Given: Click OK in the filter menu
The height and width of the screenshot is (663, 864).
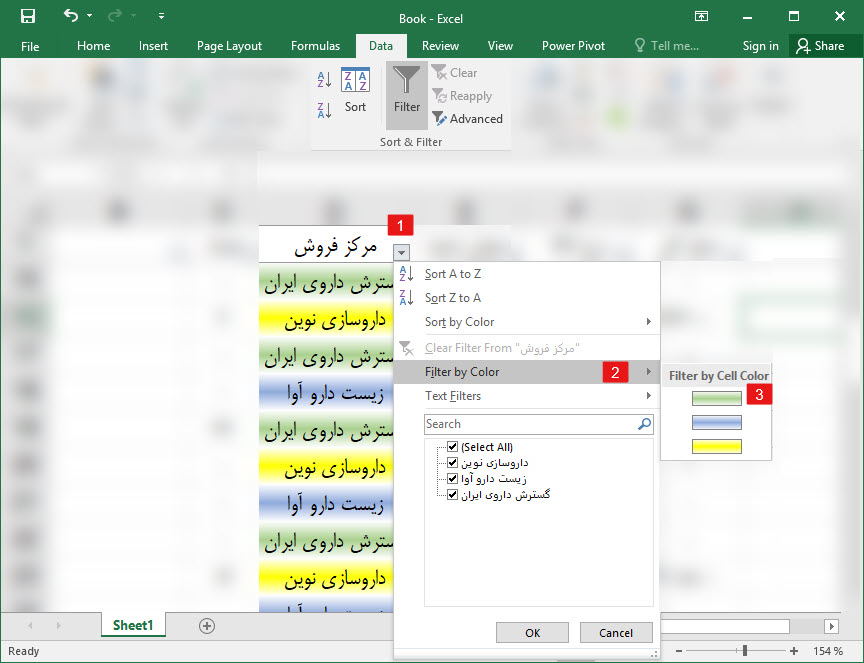Looking at the screenshot, I should tap(532, 633).
